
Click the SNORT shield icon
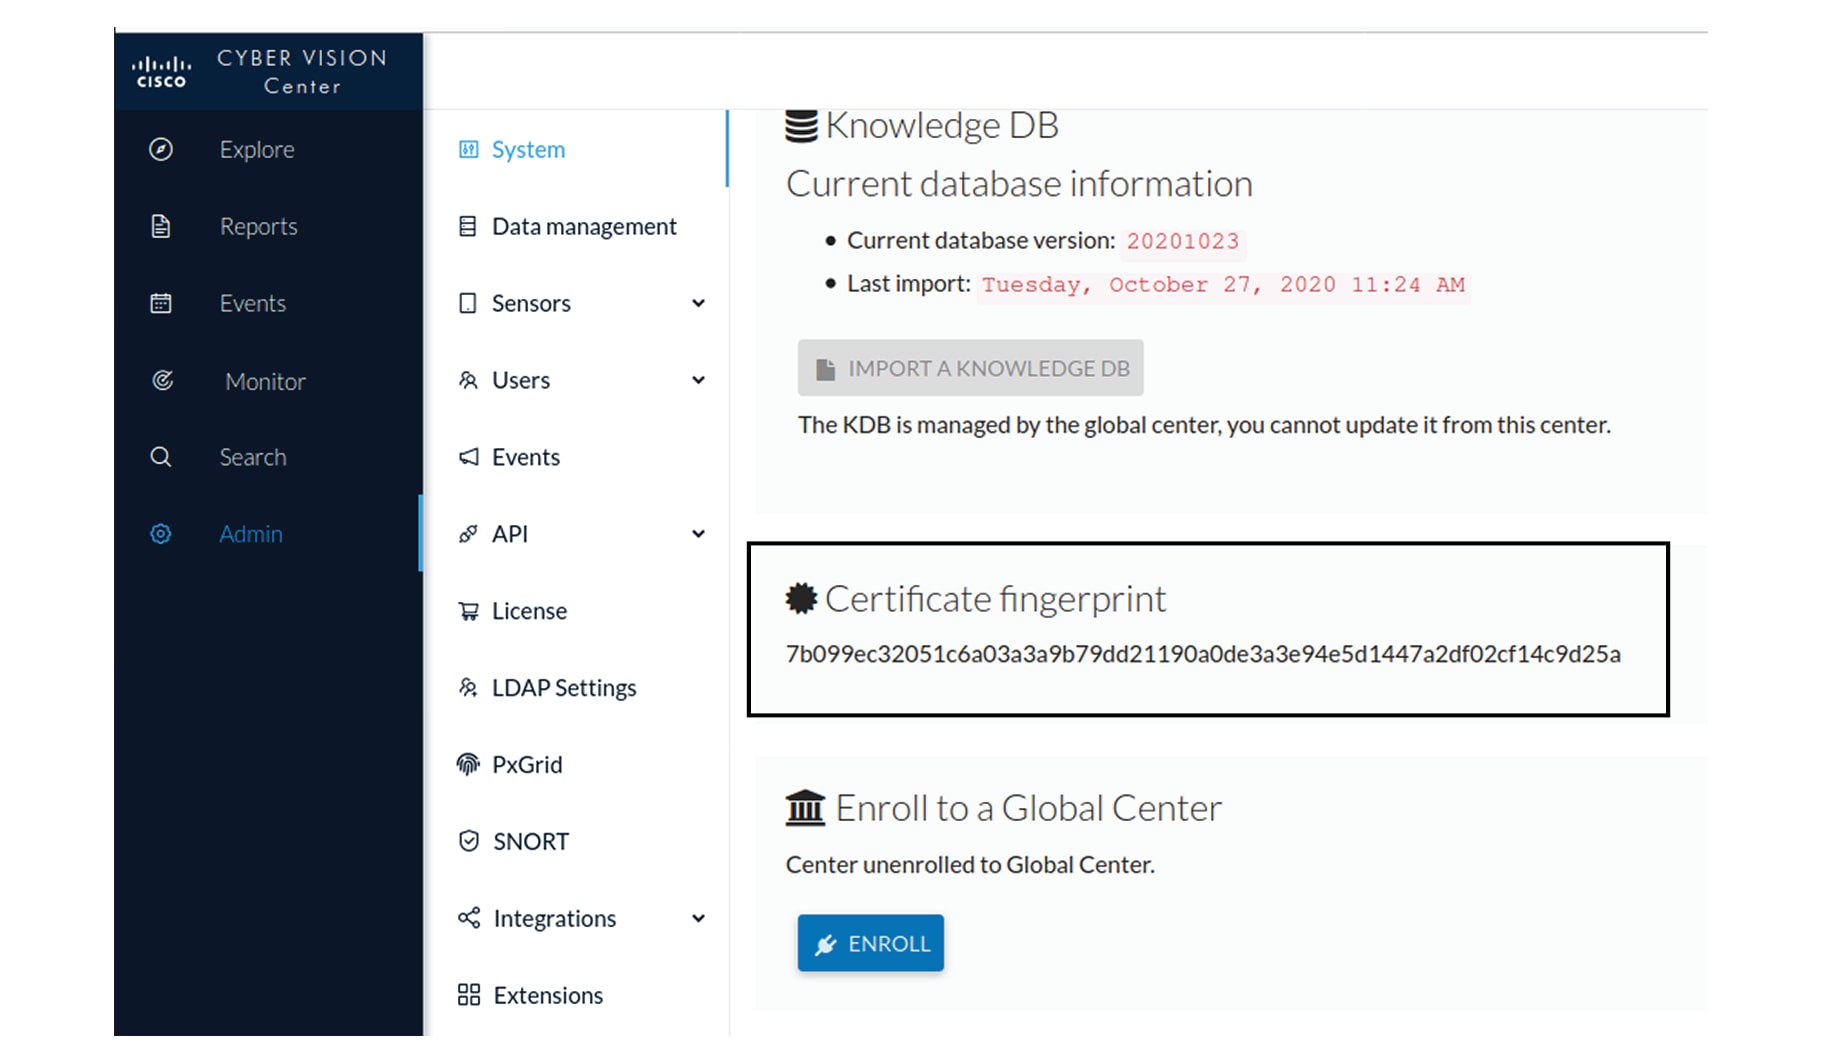pos(468,841)
